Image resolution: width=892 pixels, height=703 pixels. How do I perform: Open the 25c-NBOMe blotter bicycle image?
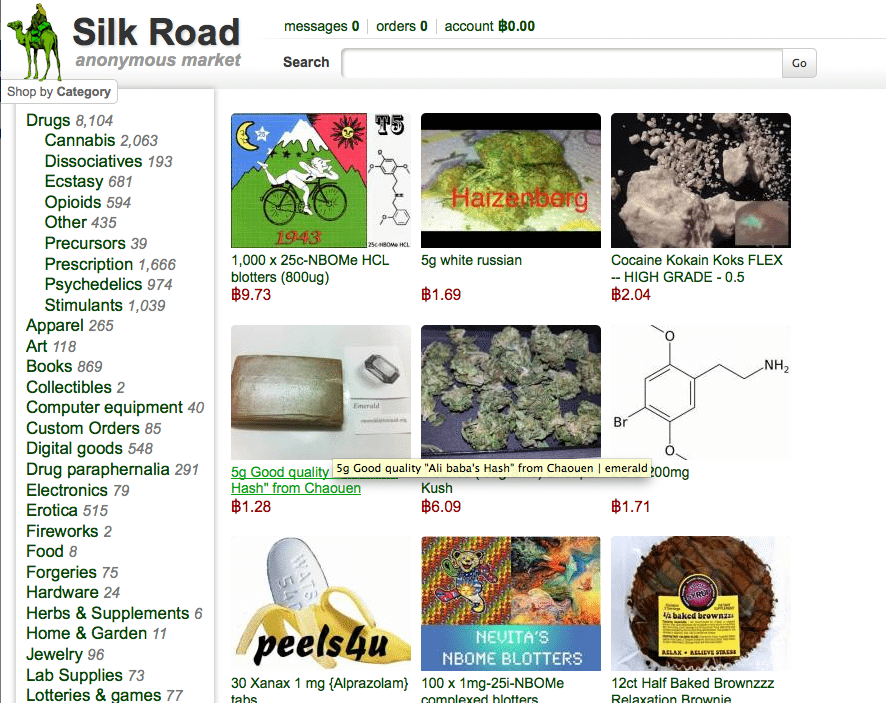(321, 180)
